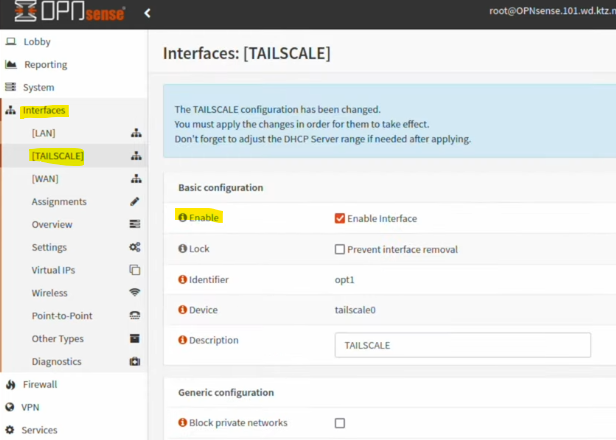
Task: Go to Interfaces Assignments
Action: 59,202
